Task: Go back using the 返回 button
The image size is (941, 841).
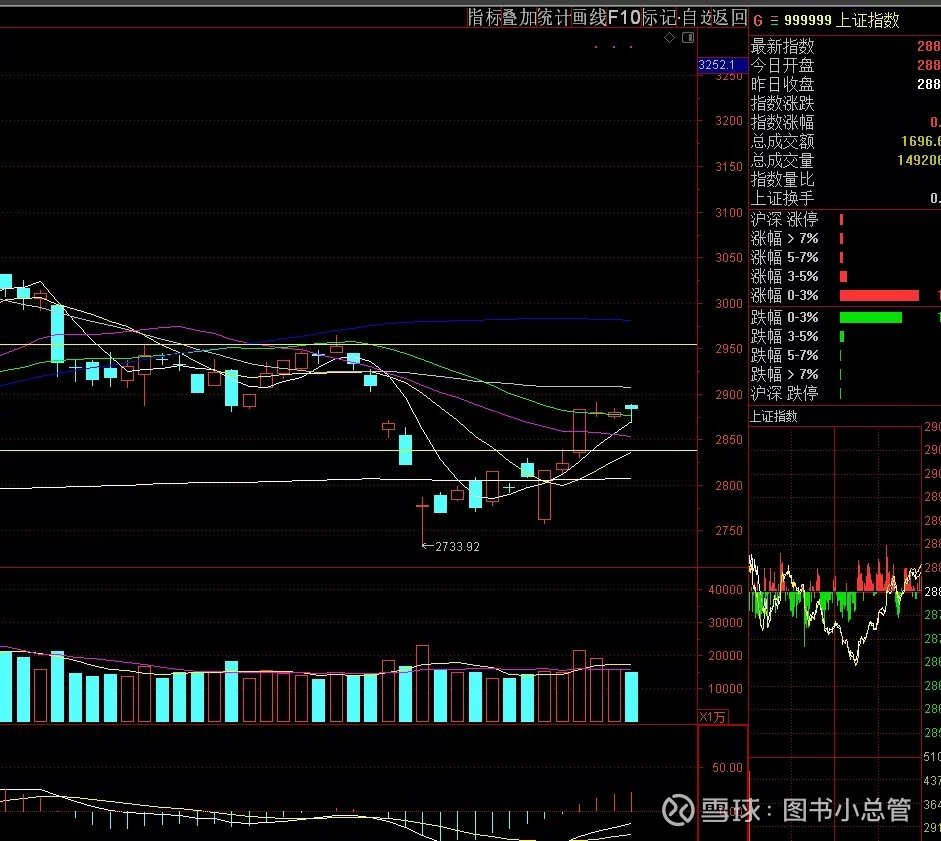Action: pos(730,18)
